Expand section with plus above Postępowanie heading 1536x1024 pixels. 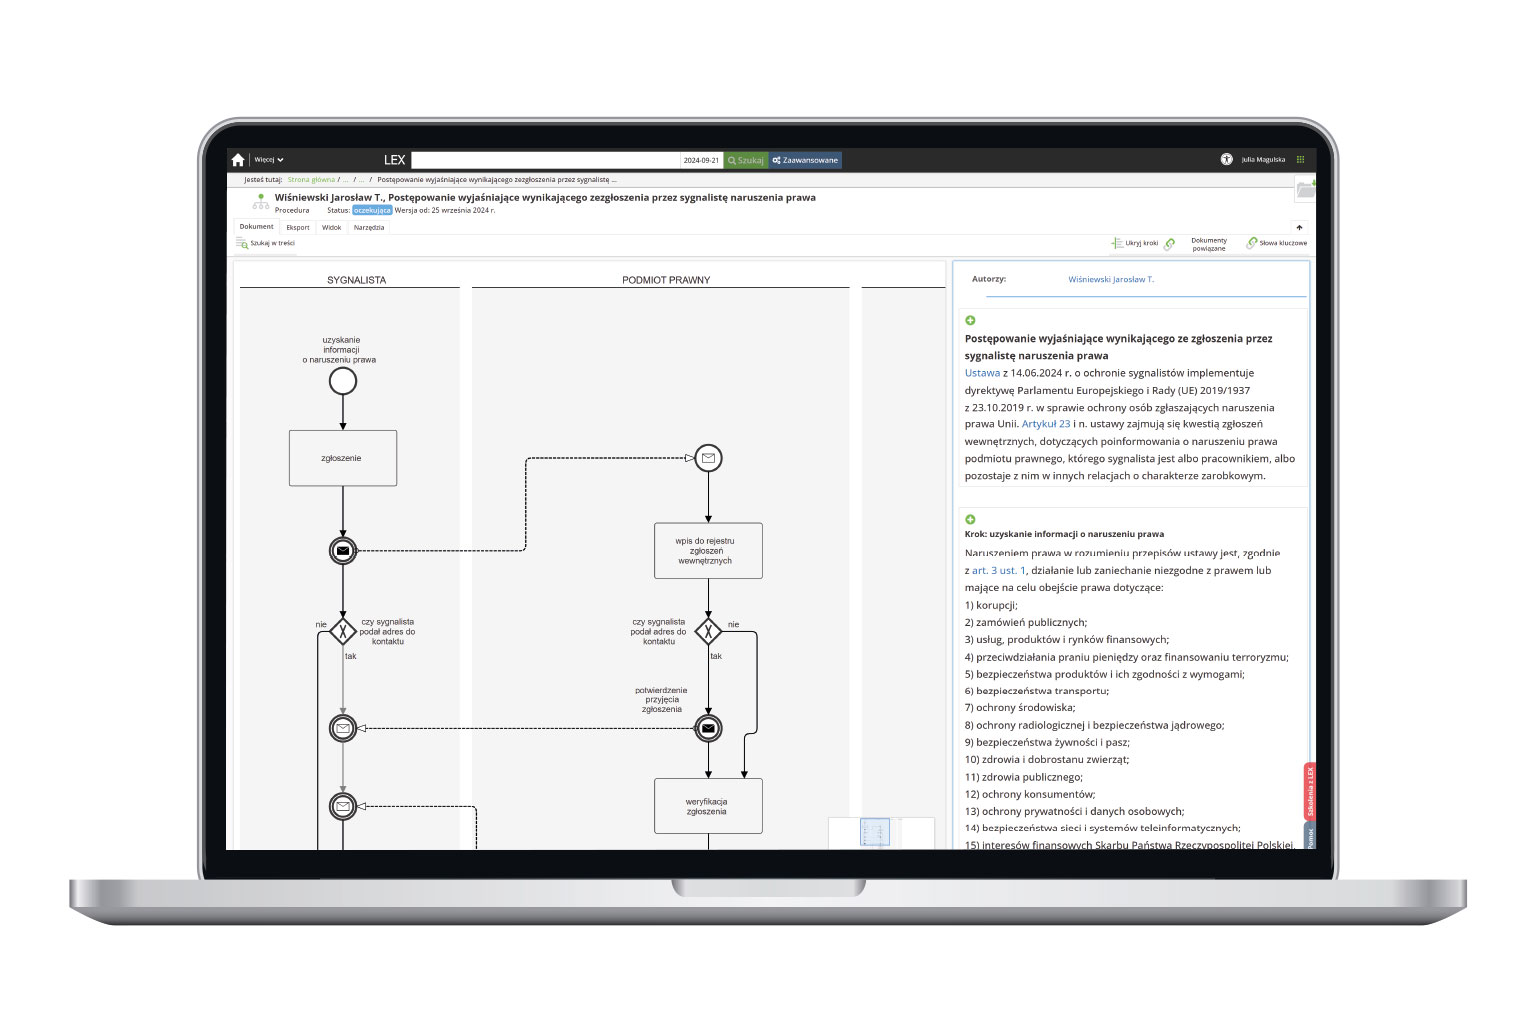click(x=970, y=320)
